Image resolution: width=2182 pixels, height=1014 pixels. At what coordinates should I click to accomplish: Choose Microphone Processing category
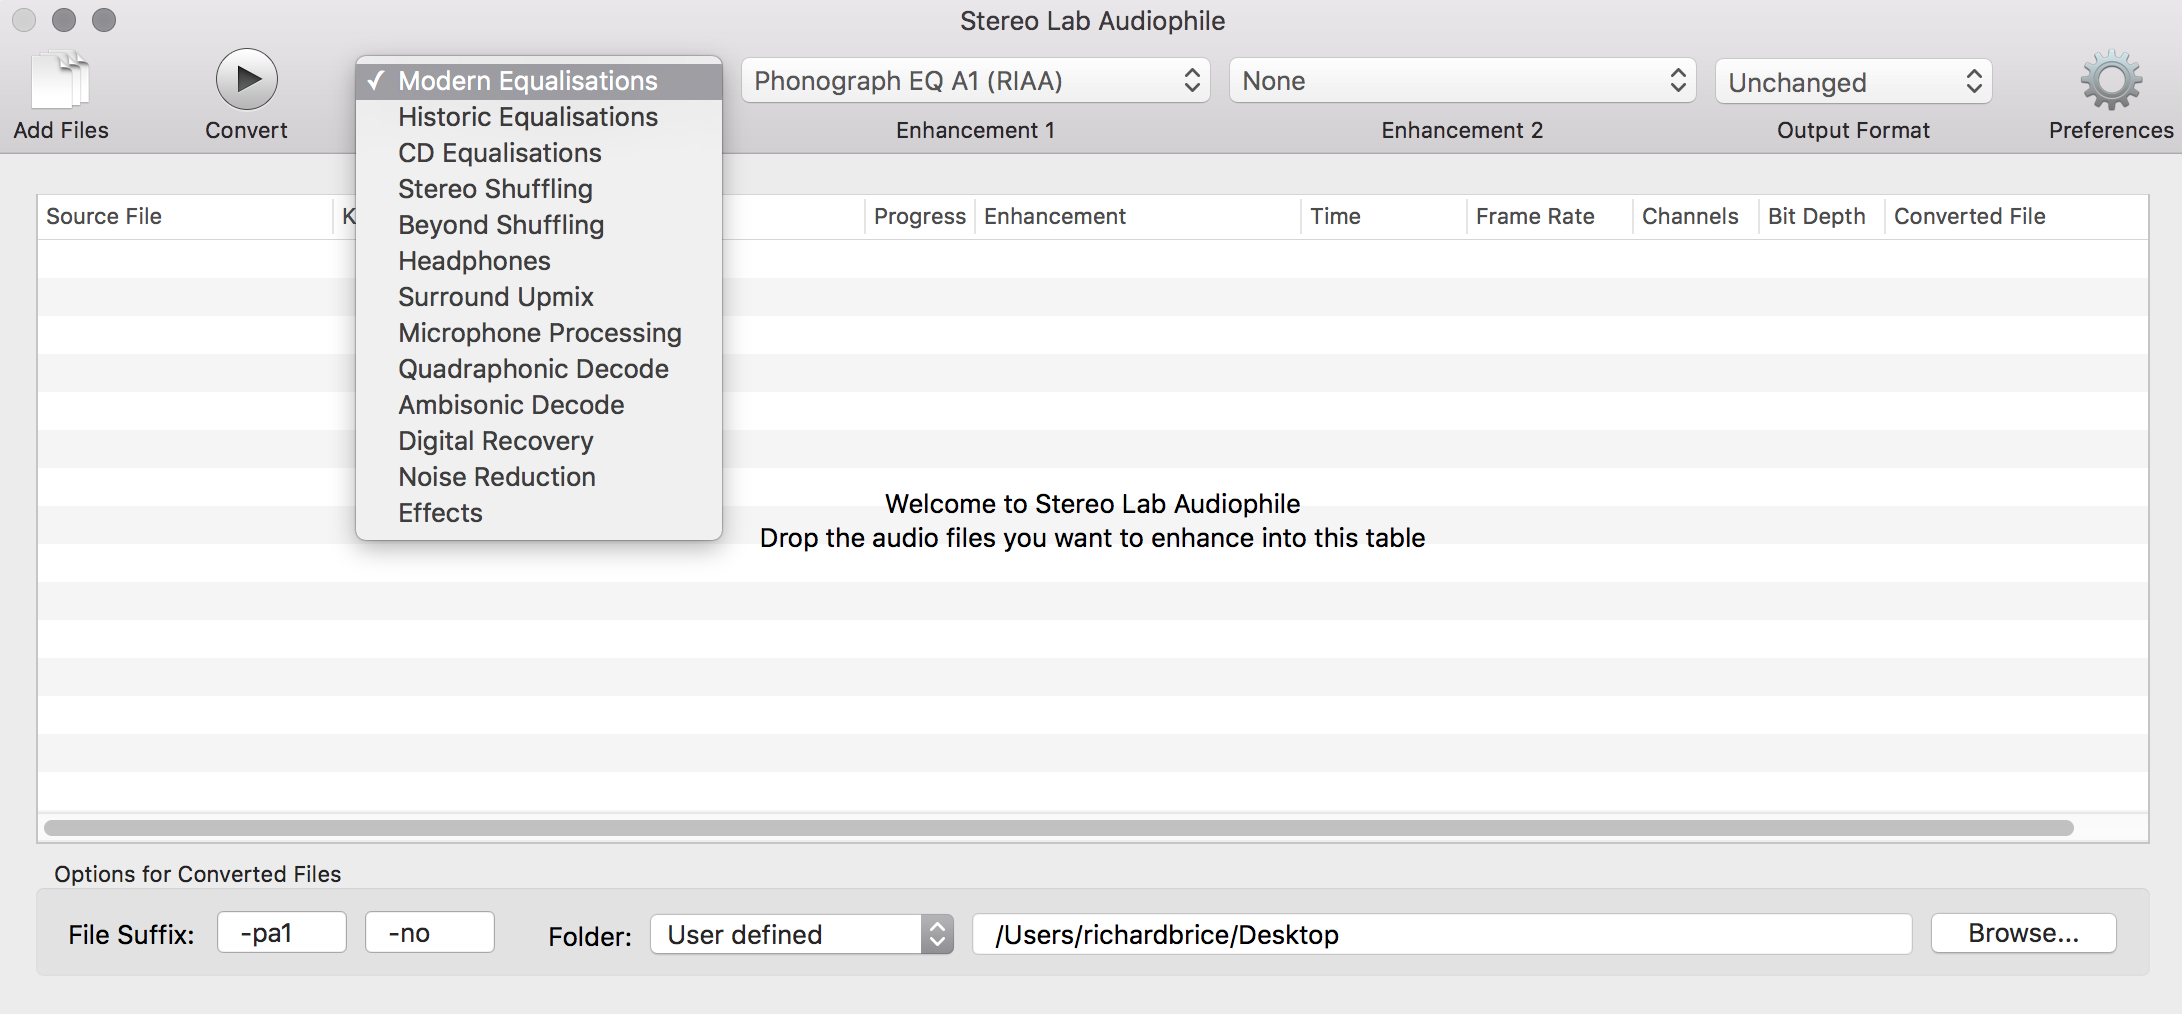coord(539,333)
